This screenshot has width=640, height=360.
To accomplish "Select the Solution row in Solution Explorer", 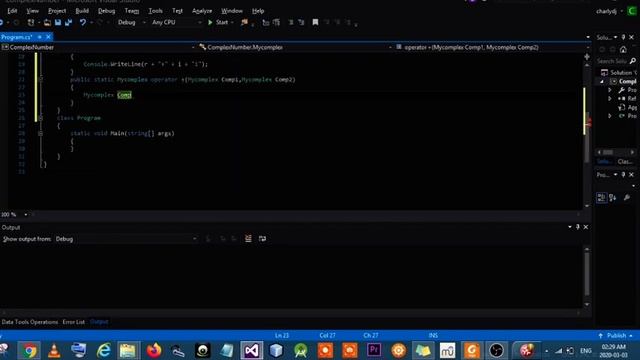I will click(x=618, y=73).
